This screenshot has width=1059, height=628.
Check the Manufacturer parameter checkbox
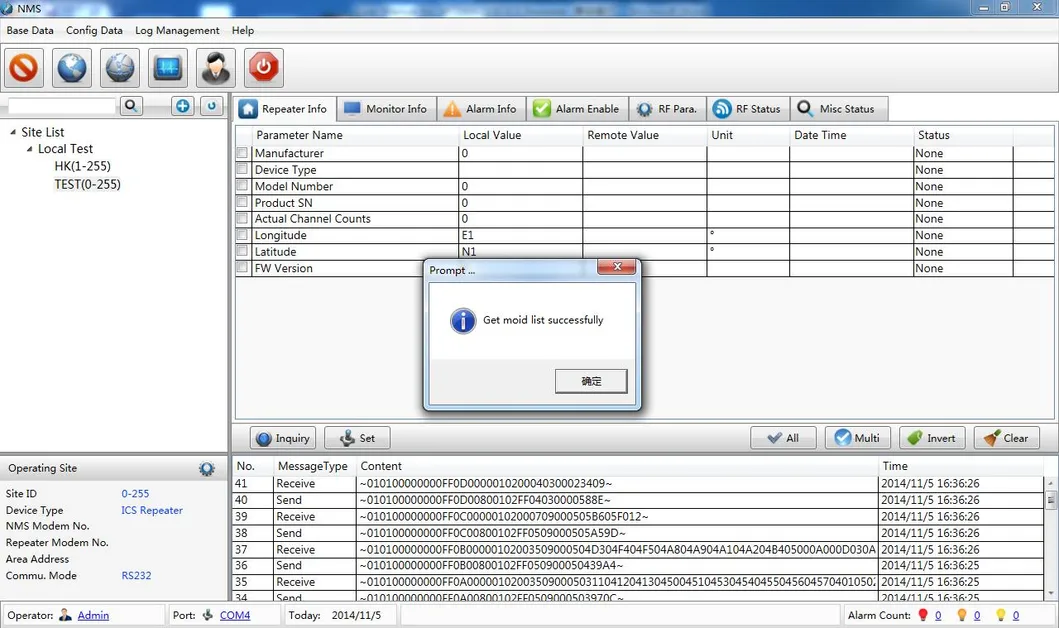(x=242, y=153)
